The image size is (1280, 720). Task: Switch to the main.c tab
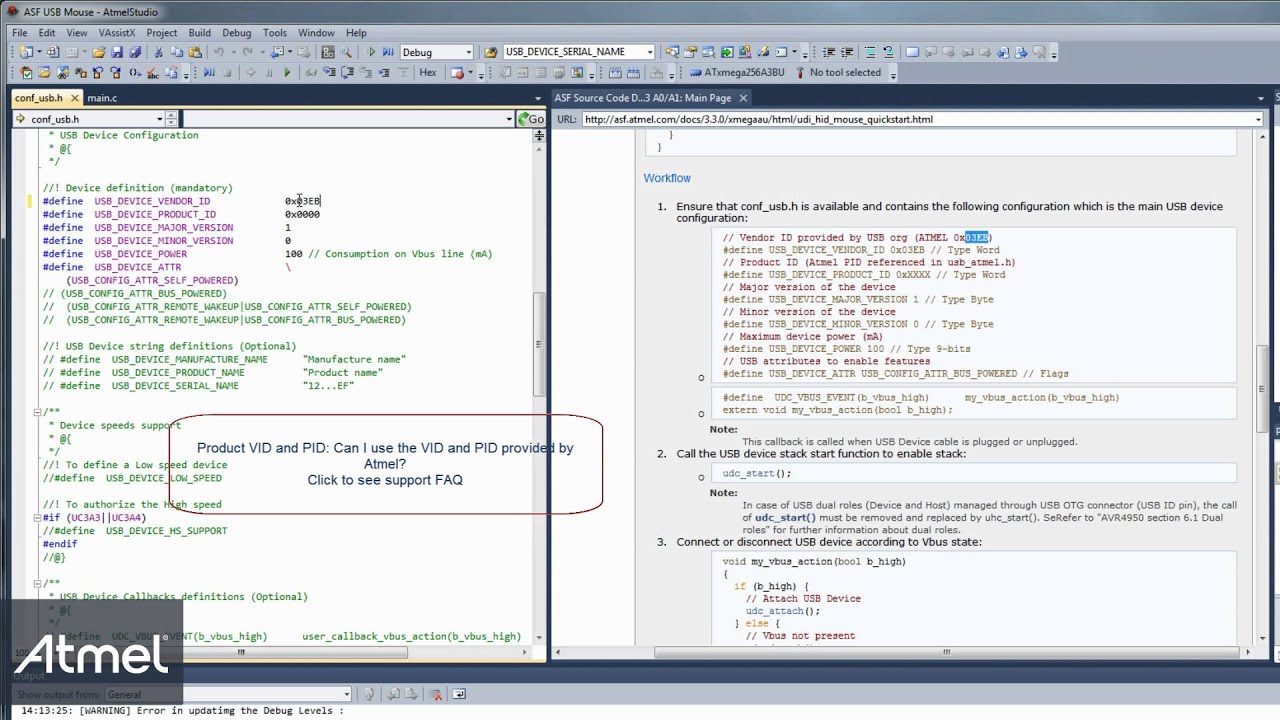click(x=102, y=98)
